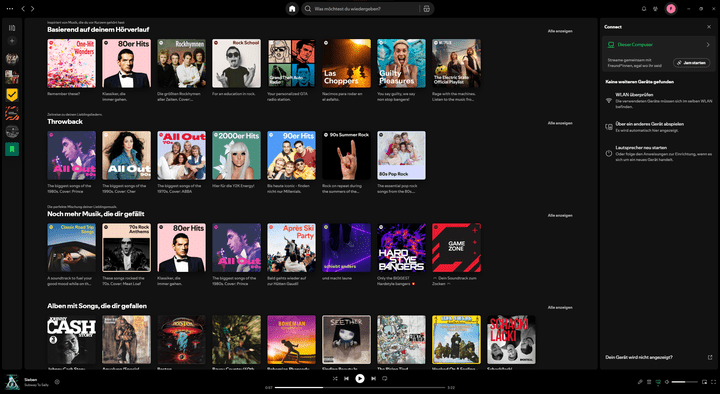Open the Home page via house icon
The height and width of the screenshot is (394, 720).
[292, 9]
